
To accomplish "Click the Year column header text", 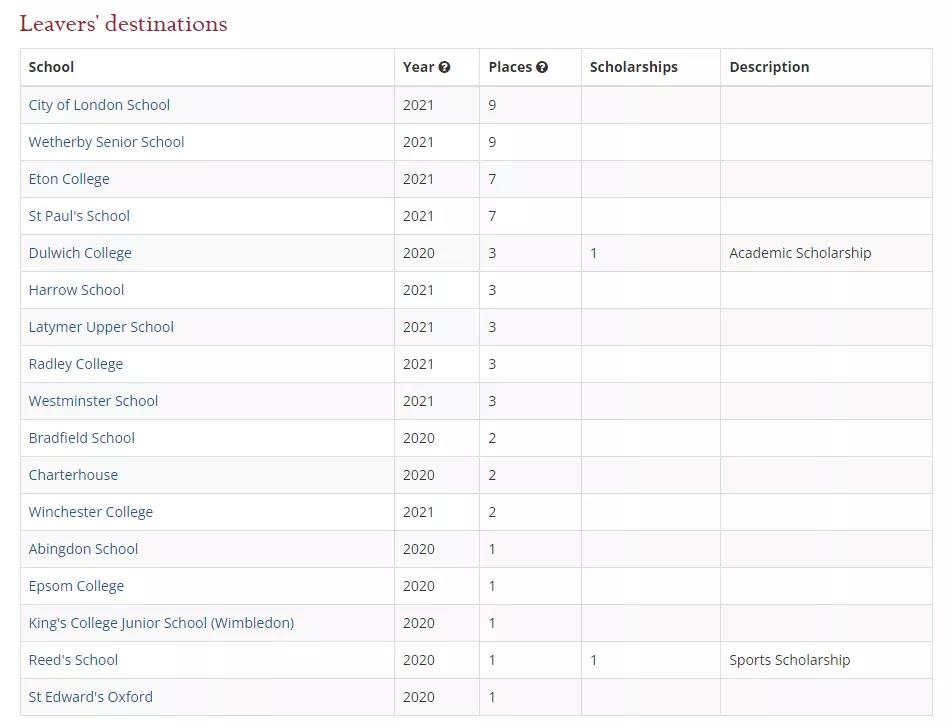I will point(418,67).
